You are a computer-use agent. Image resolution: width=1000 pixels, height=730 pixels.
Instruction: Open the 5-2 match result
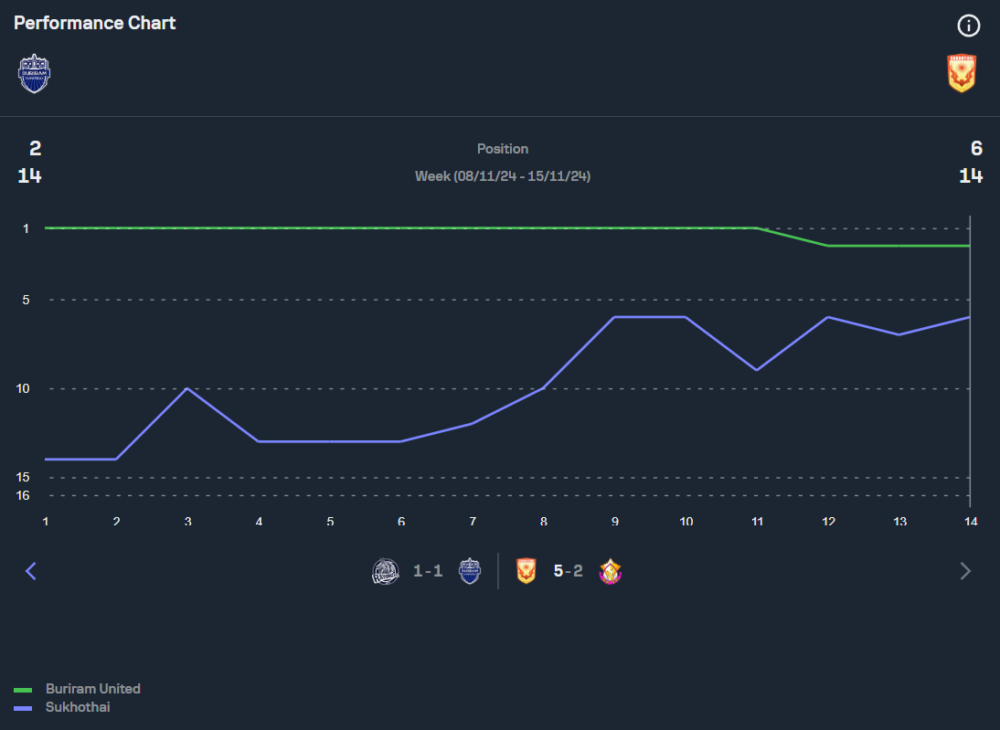pyautogui.click(x=568, y=571)
